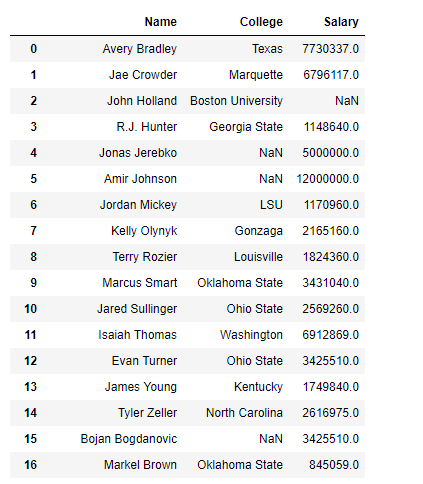The height and width of the screenshot is (484, 423).
Task: Click the Bojan Bogdanovic name cell
Action: tap(129, 439)
